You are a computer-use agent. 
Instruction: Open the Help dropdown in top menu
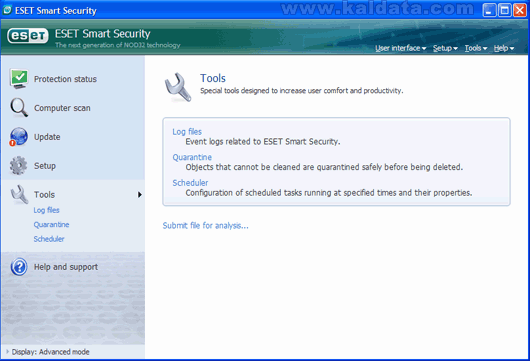[504, 48]
